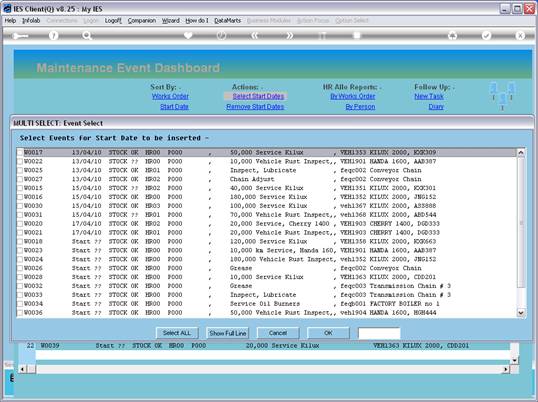Viewport: 538px width, 402px height.
Task: Click the event list scroll-down arrow
Action: [x=521, y=312]
